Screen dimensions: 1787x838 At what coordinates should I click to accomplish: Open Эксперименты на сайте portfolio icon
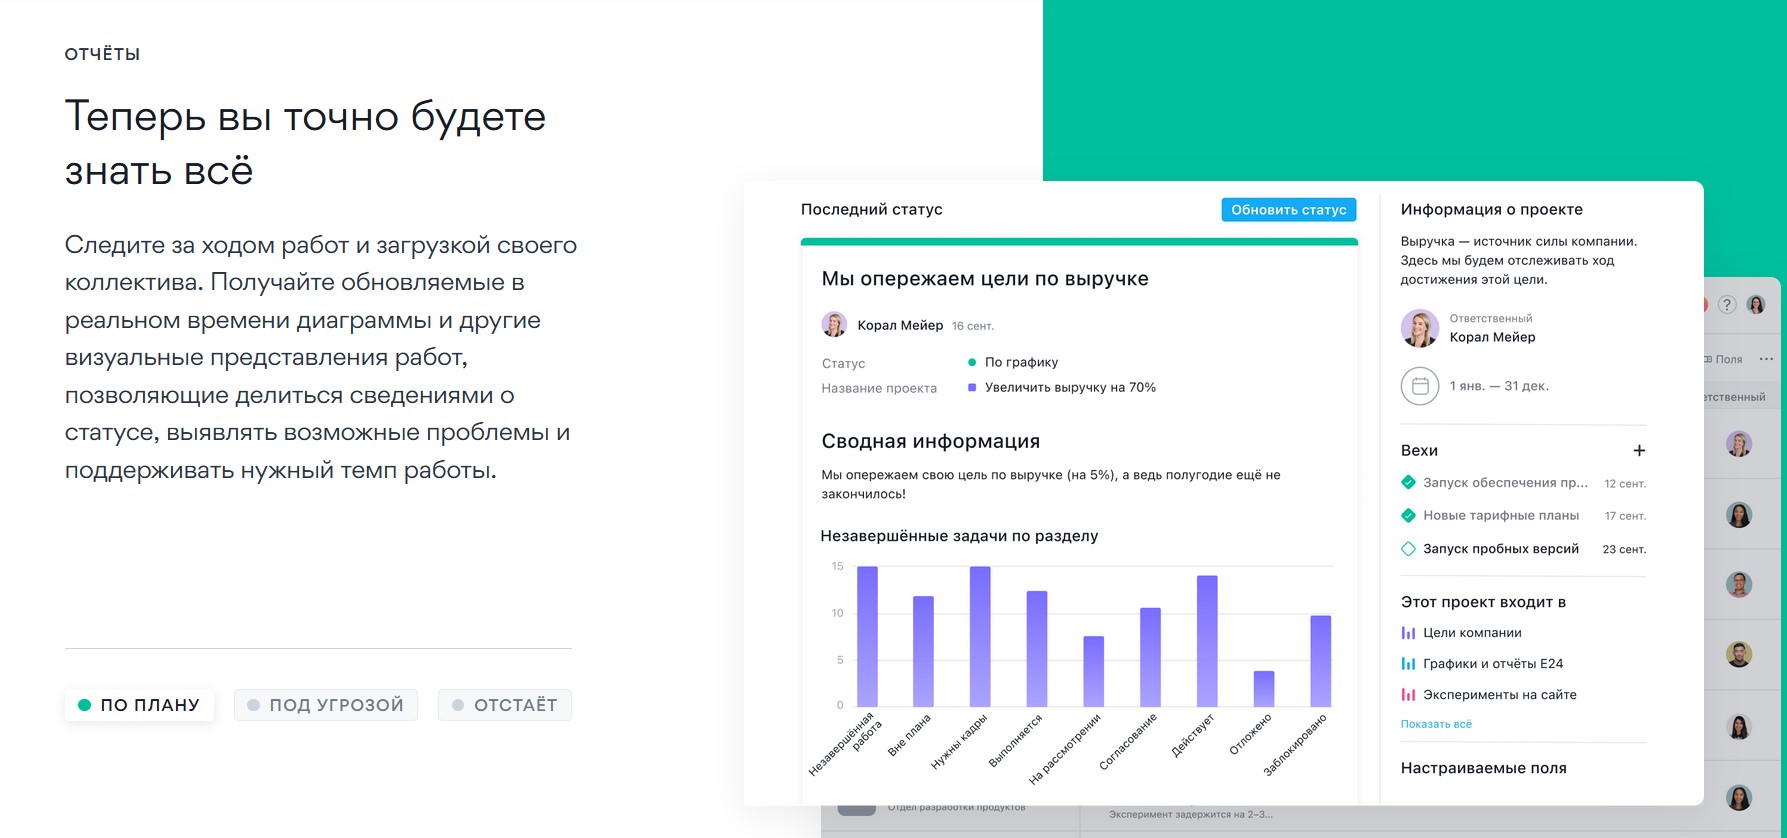tap(1408, 695)
